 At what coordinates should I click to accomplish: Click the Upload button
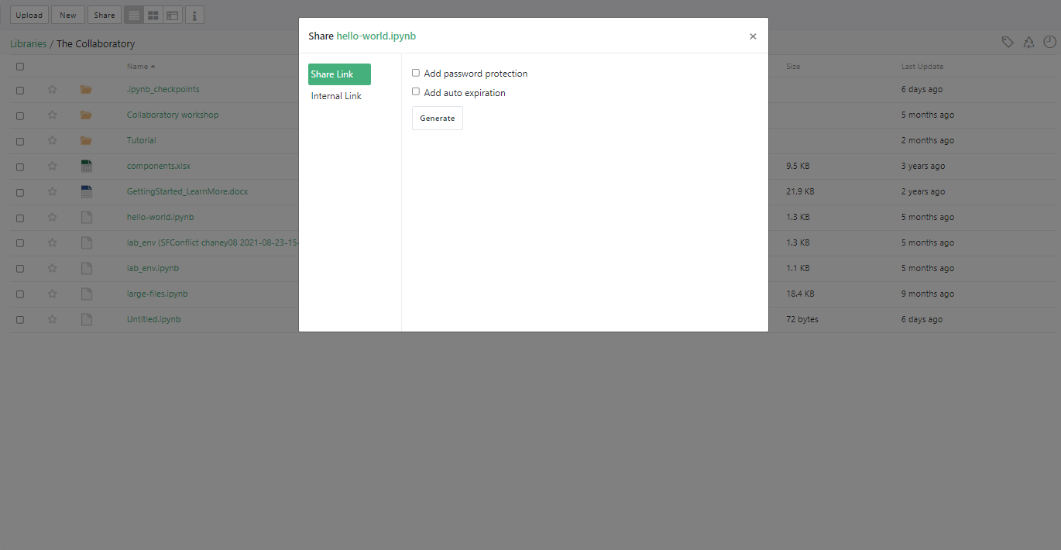[x=29, y=15]
